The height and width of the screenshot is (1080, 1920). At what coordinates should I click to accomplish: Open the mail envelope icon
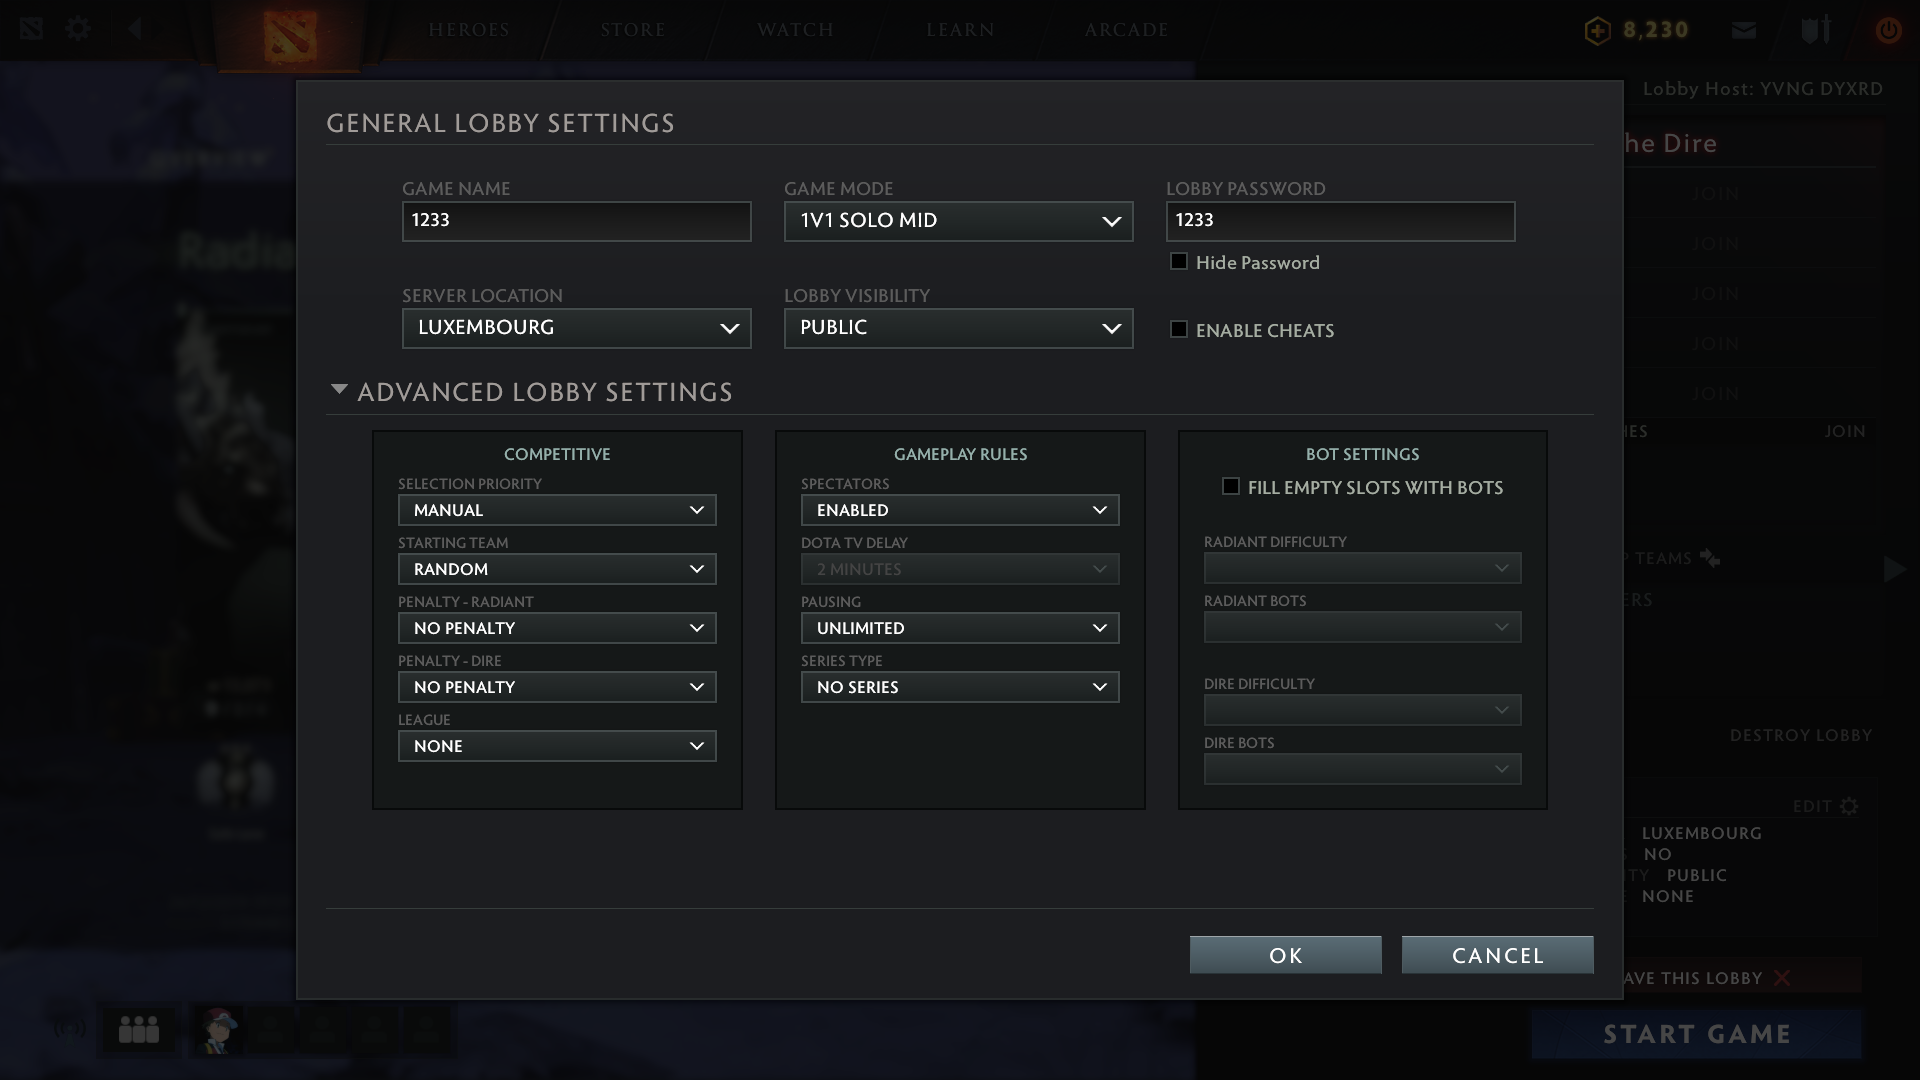point(1744,30)
